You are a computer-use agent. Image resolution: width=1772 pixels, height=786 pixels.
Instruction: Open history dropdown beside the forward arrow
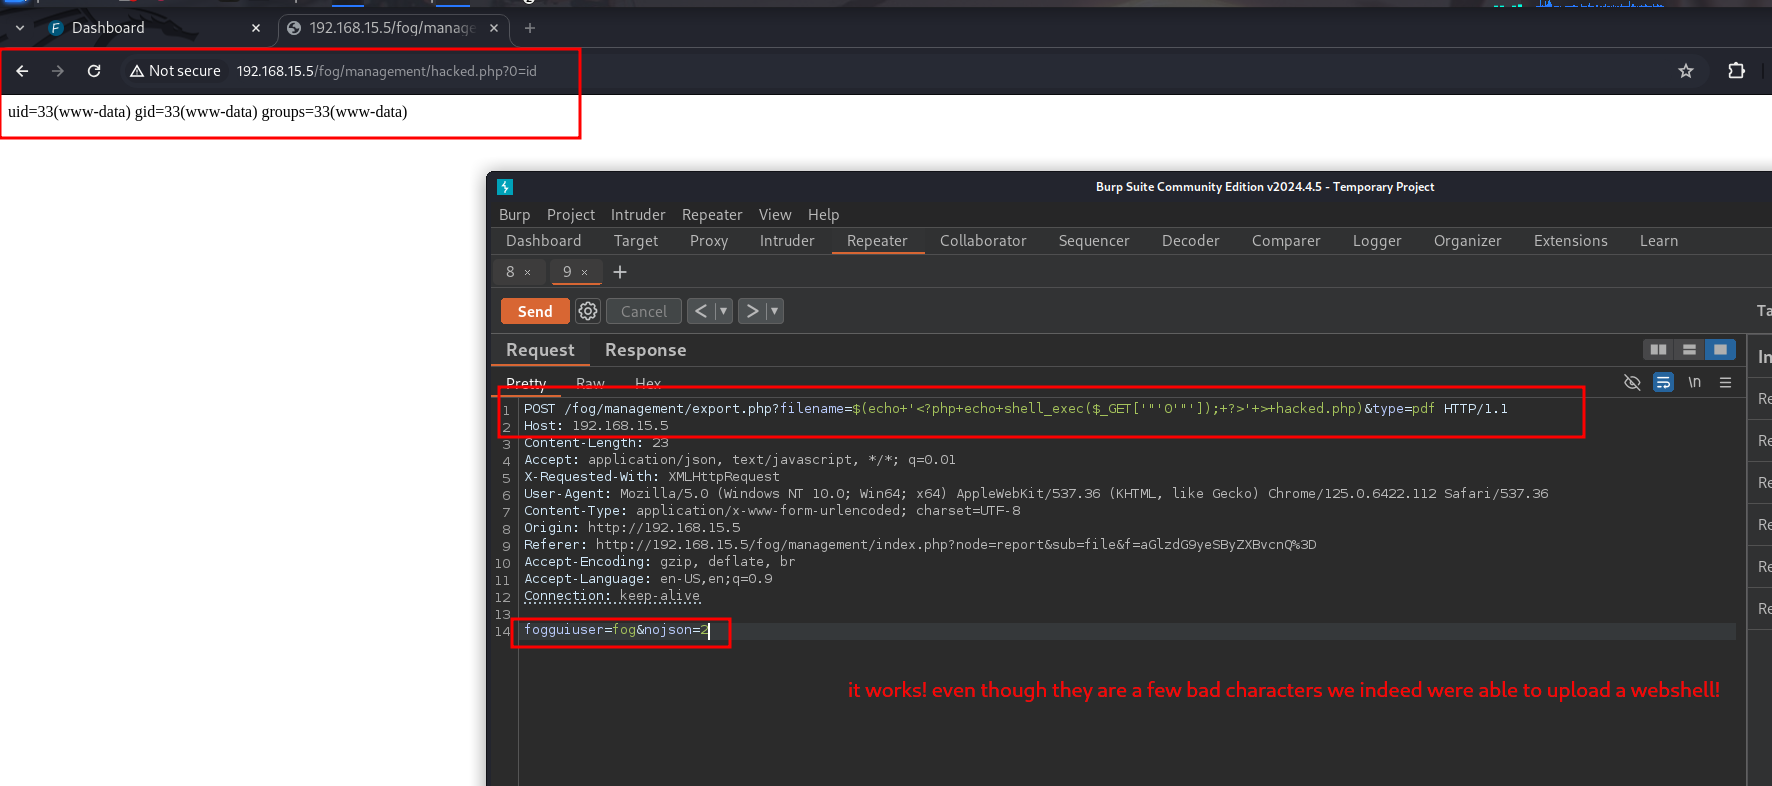pos(774,311)
